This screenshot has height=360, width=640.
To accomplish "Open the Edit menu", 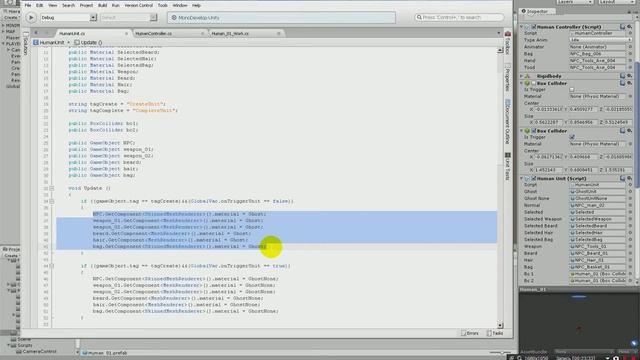I will 40,5.
